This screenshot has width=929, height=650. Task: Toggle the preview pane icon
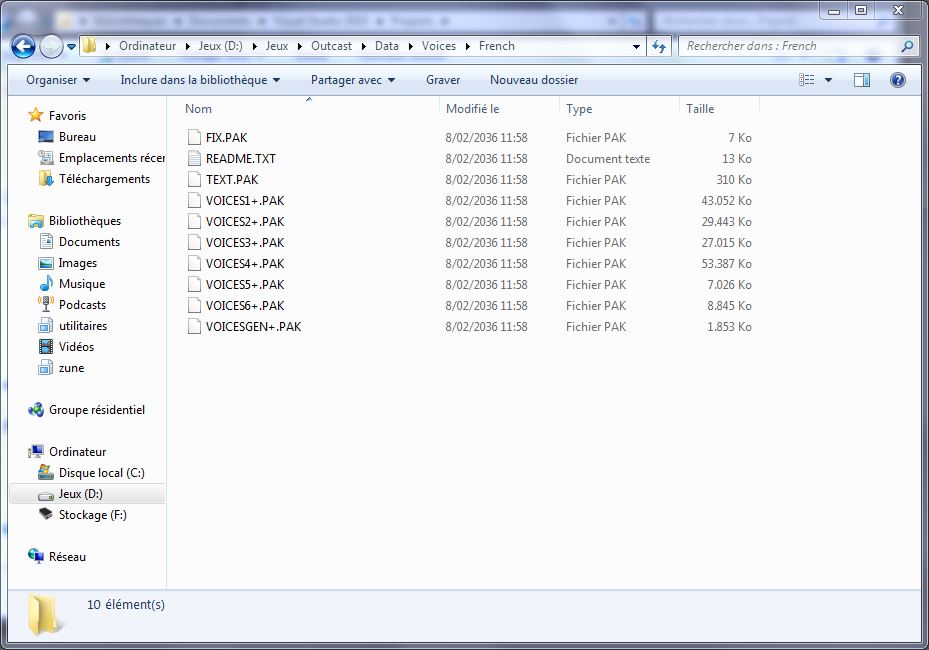862,80
